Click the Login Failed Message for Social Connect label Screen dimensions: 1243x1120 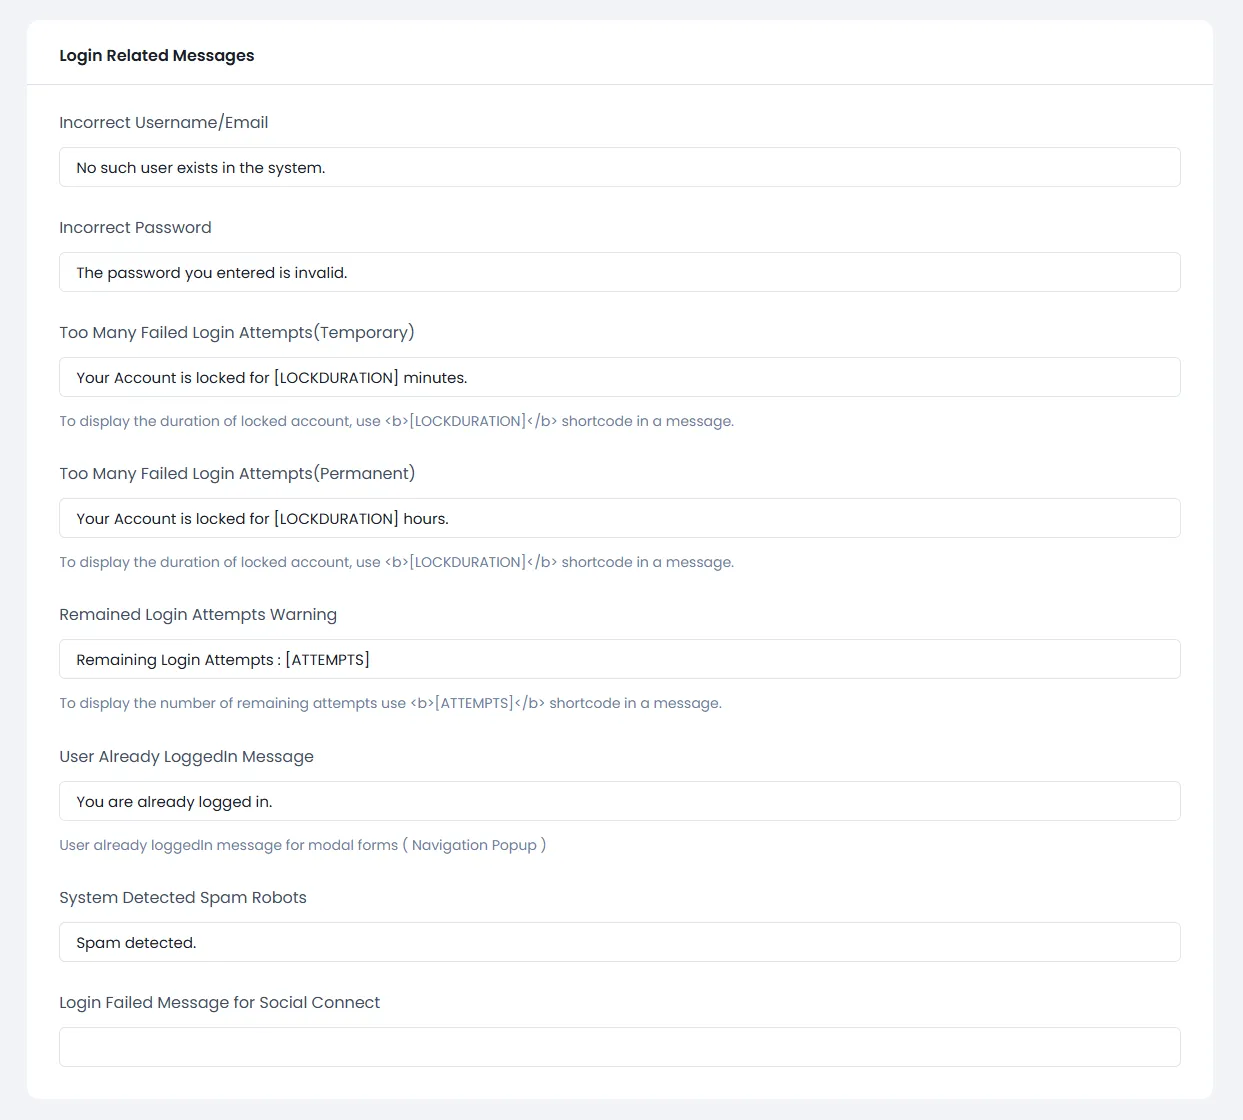click(219, 1002)
